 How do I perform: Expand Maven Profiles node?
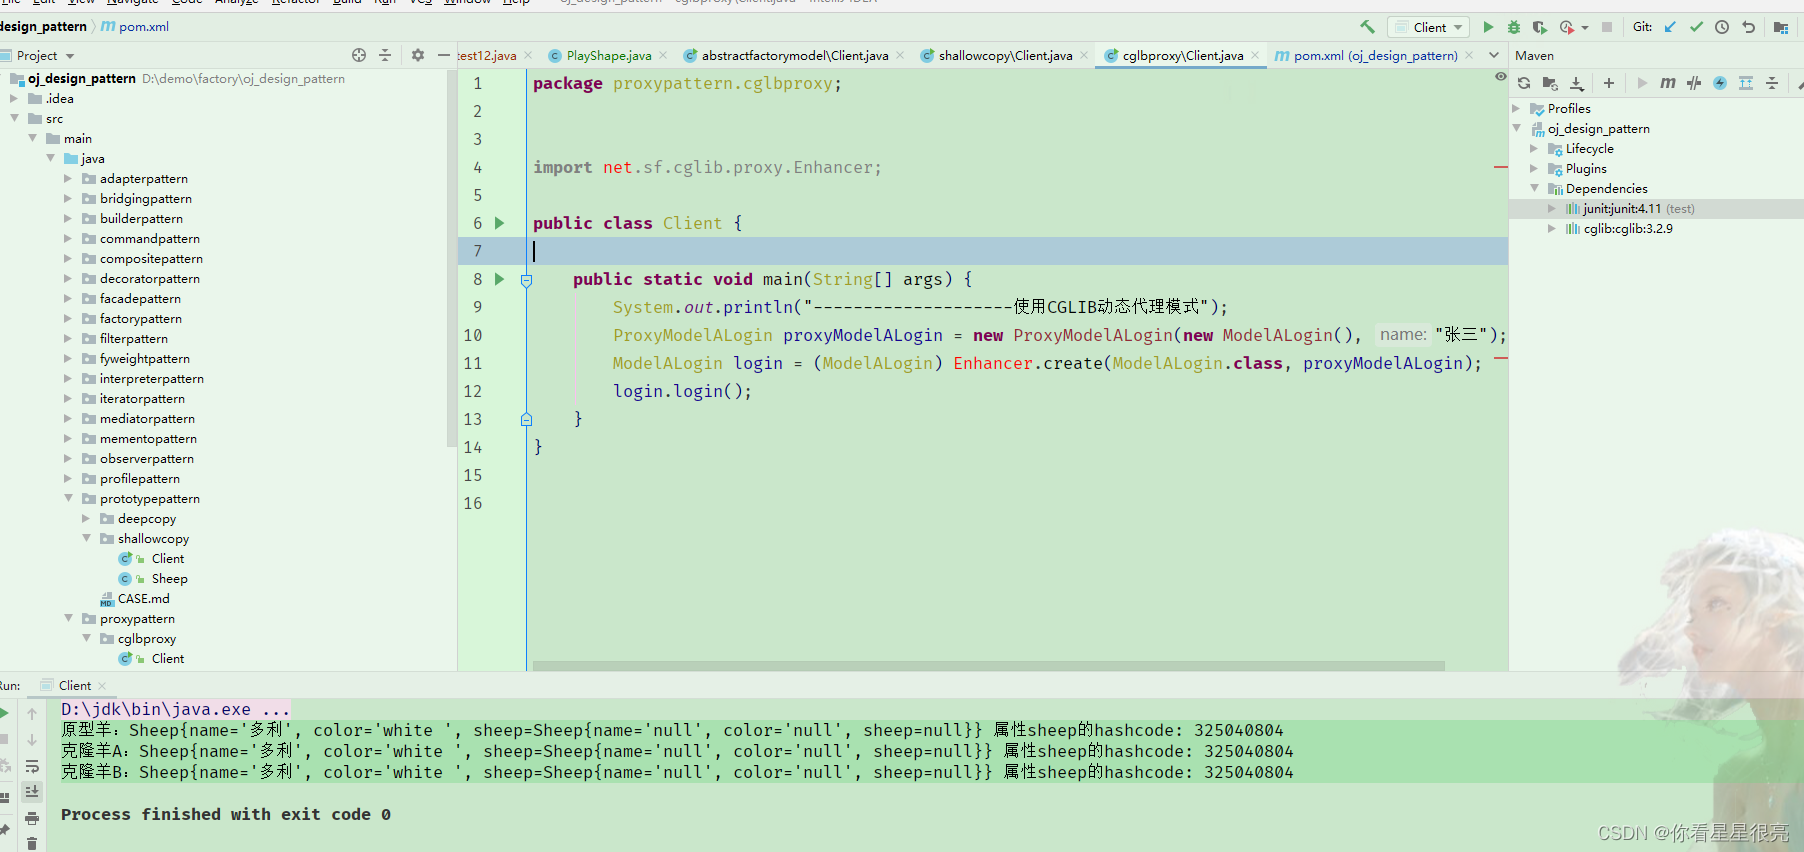pyautogui.click(x=1516, y=108)
